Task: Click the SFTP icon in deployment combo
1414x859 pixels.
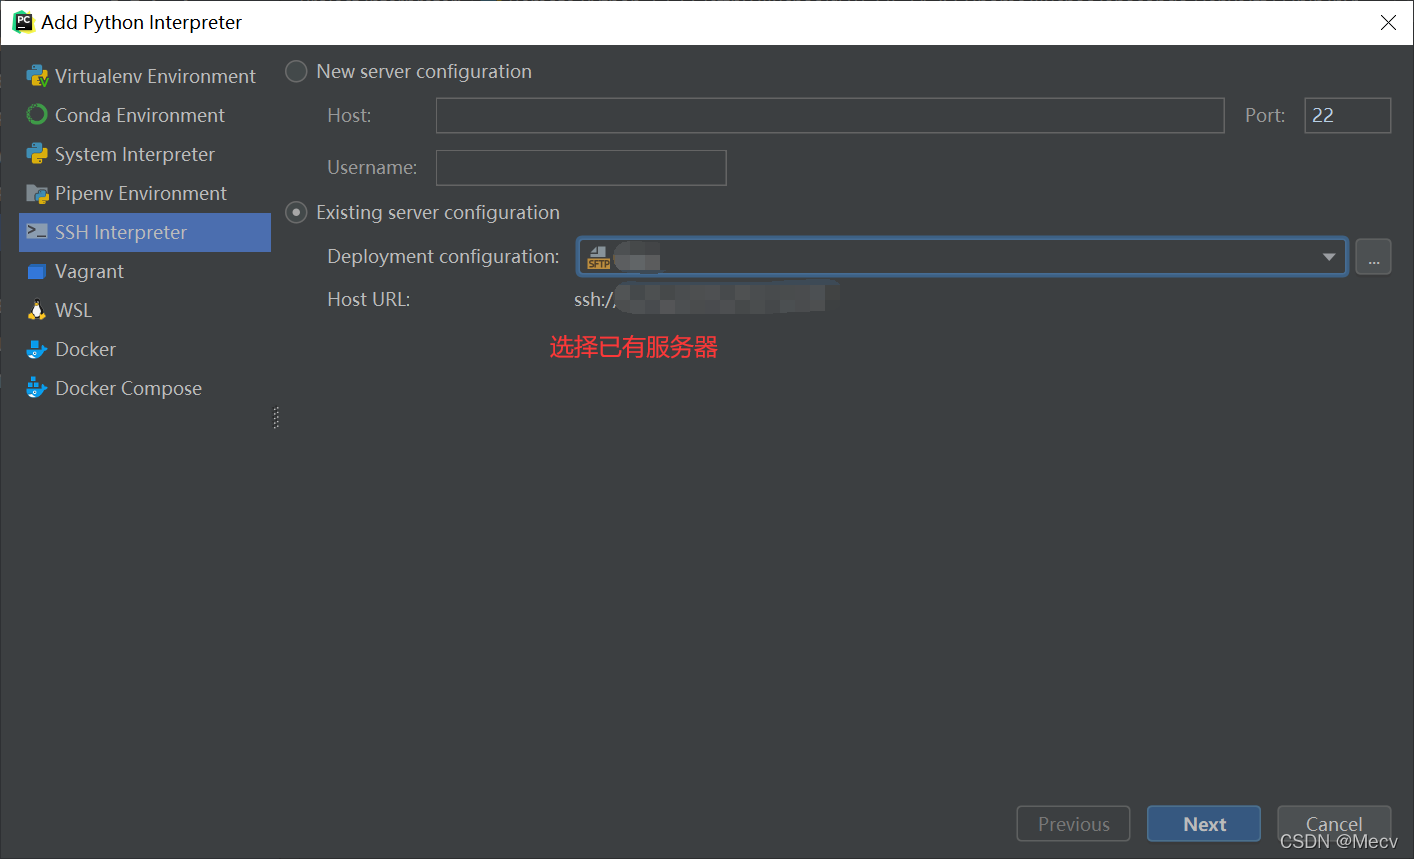Action: (x=598, y=257)
